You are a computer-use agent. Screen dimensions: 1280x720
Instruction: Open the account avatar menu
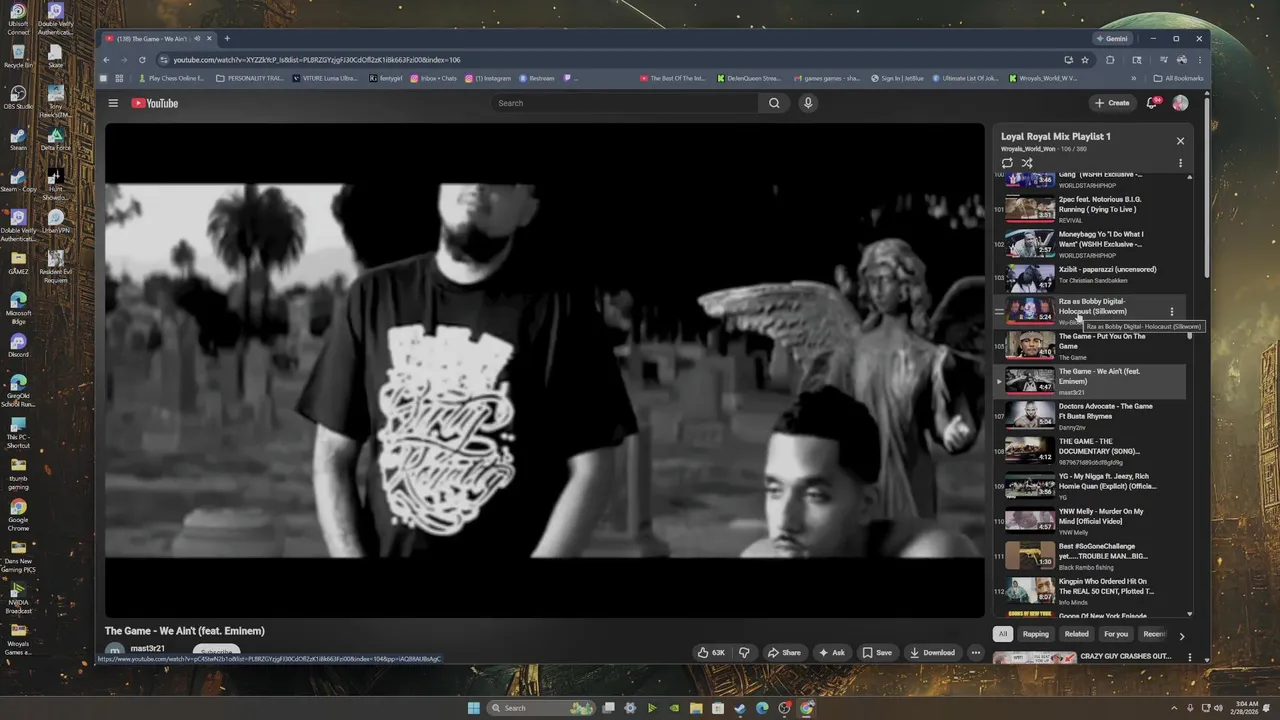pyautogui.click(x=1180, y=103)
